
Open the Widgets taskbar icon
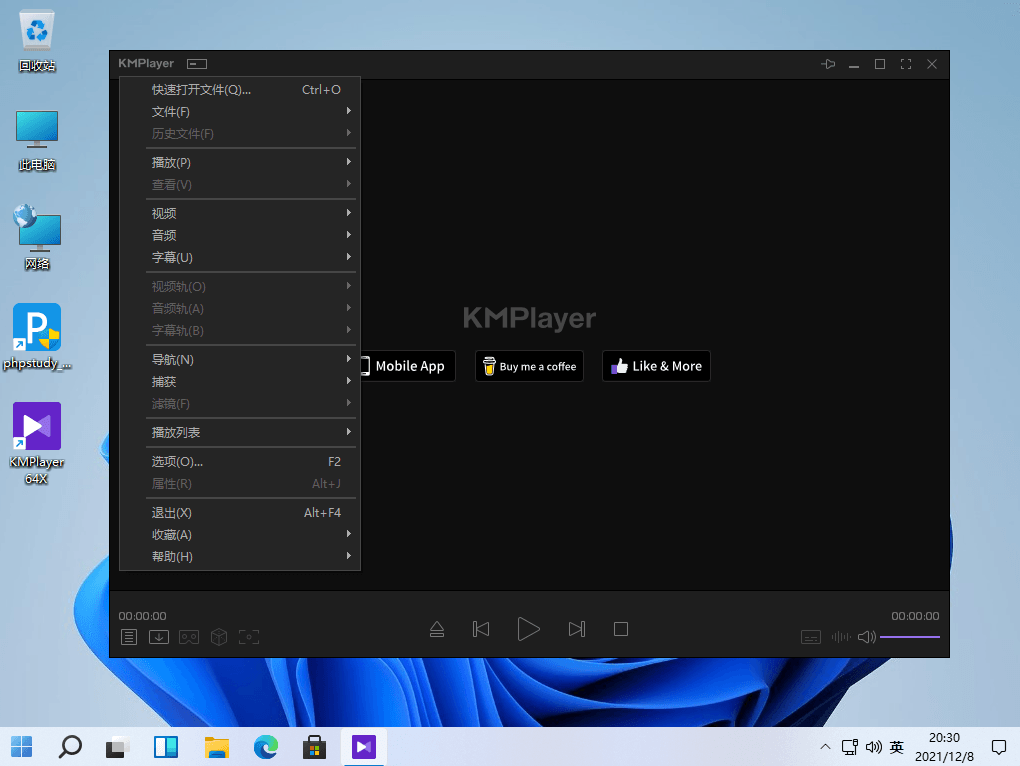click(x=166, y=746)
